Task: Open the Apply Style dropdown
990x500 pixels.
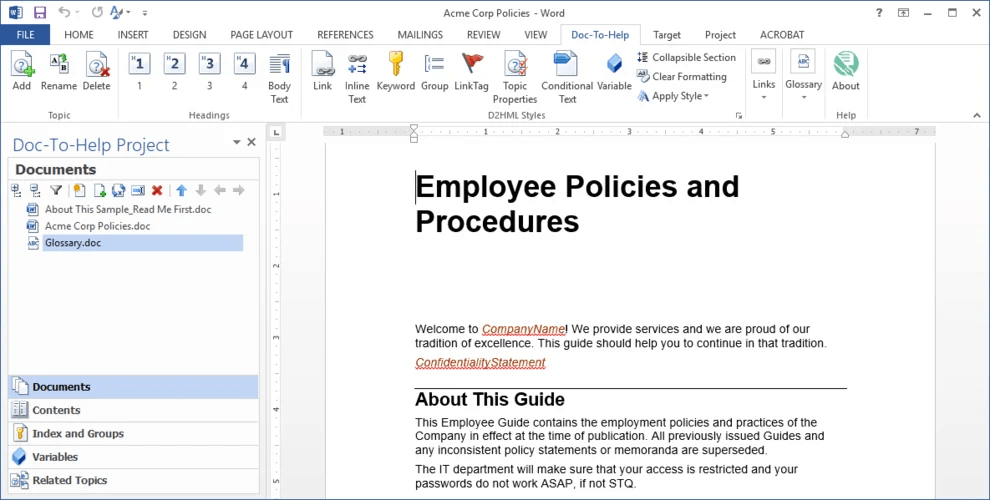Action: pyautogui.click(x=673, y=96)
